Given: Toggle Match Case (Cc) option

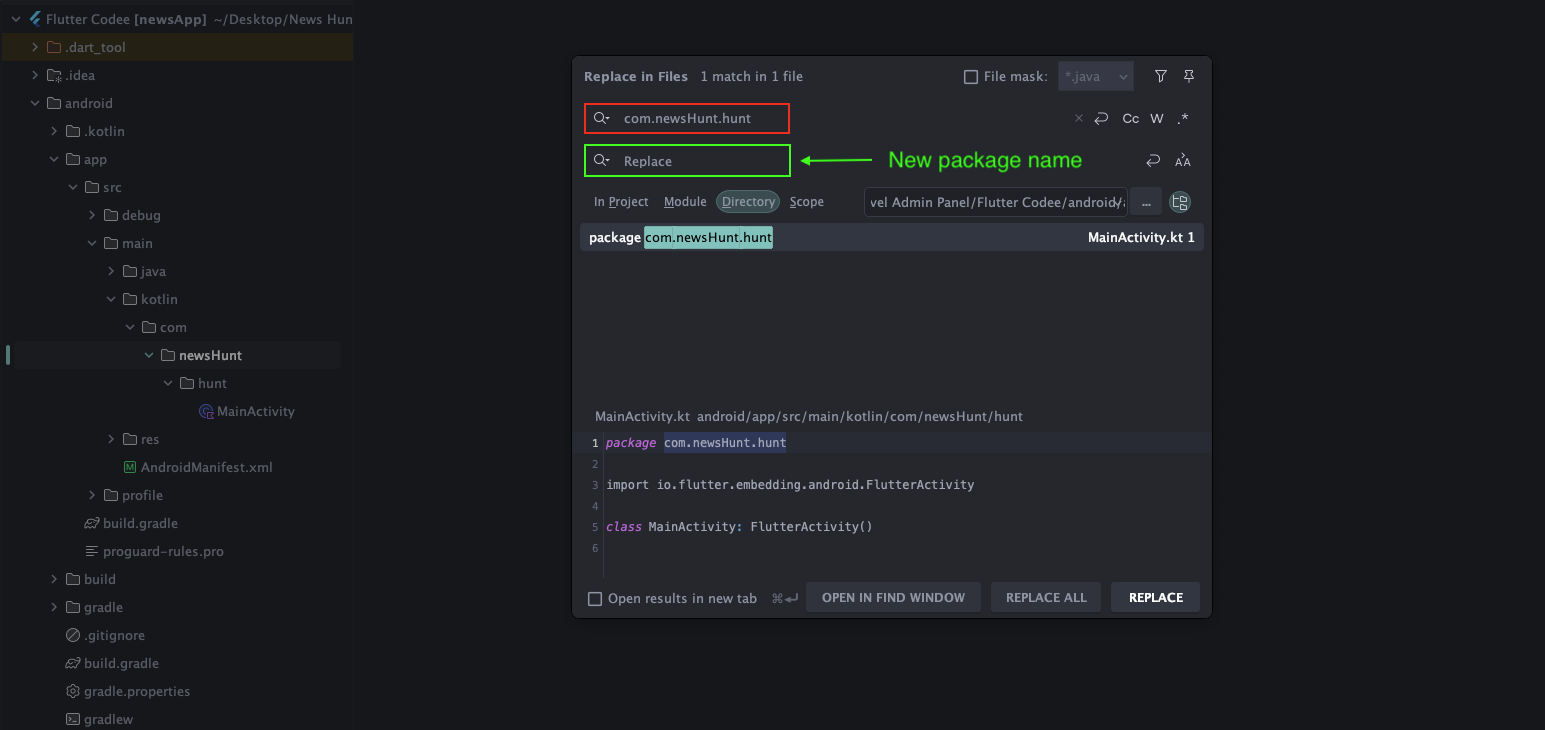Looking at the screenshot, I should click(x=1130, y=119).
